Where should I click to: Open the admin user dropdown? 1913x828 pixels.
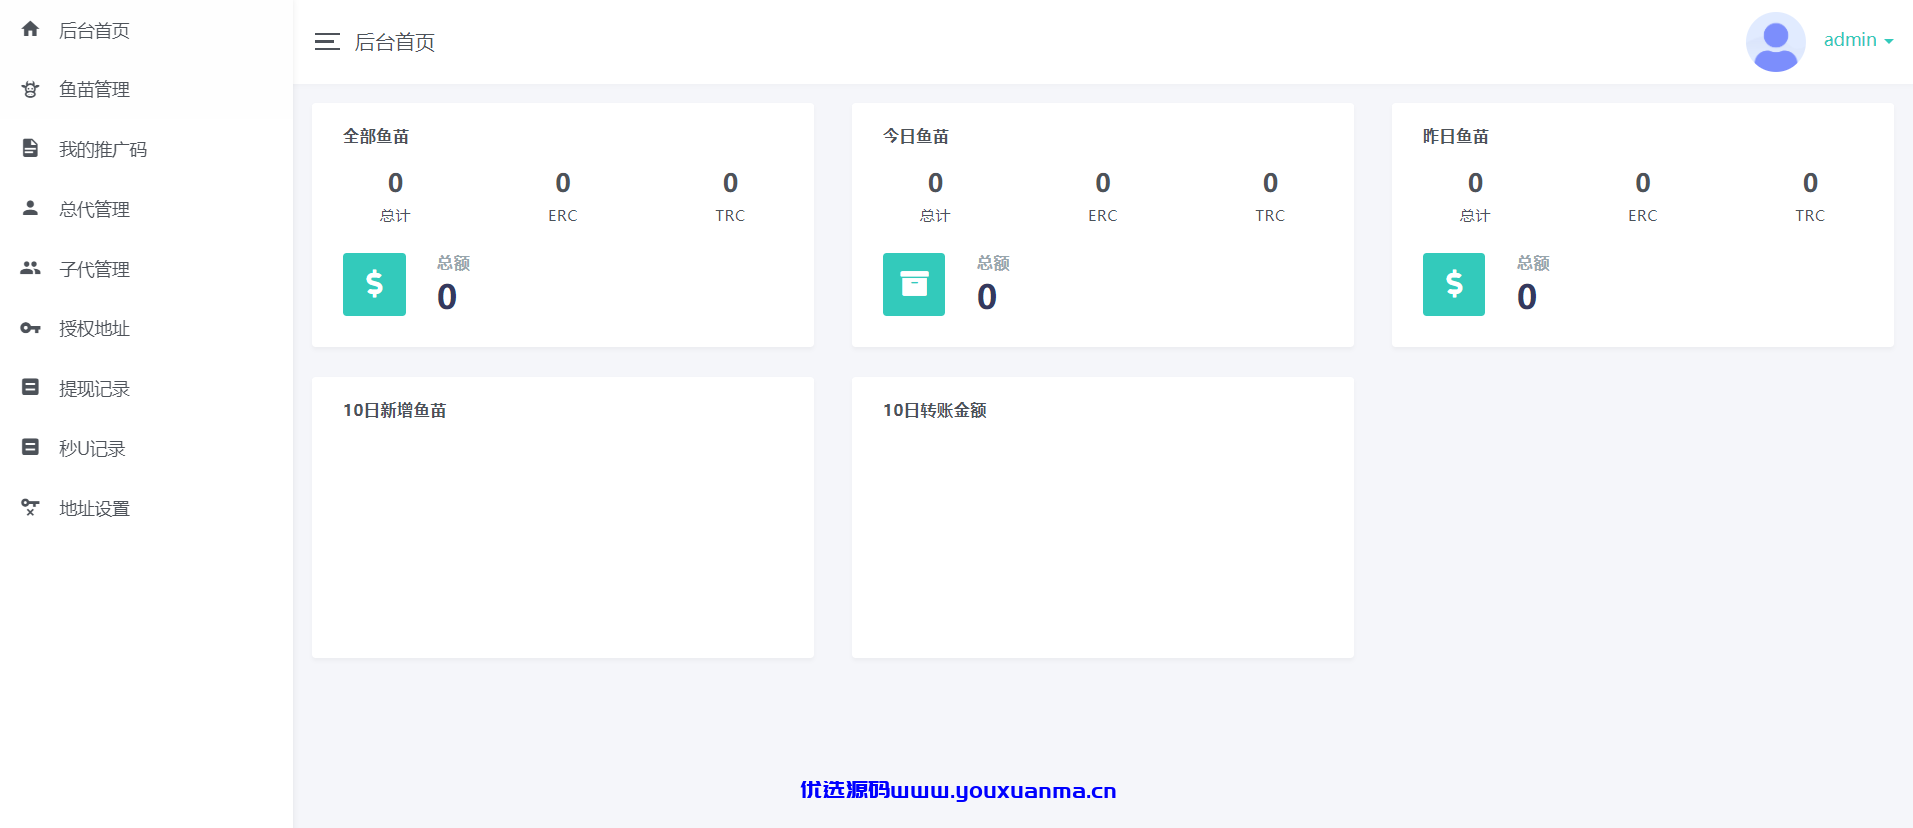point(1858,40)
